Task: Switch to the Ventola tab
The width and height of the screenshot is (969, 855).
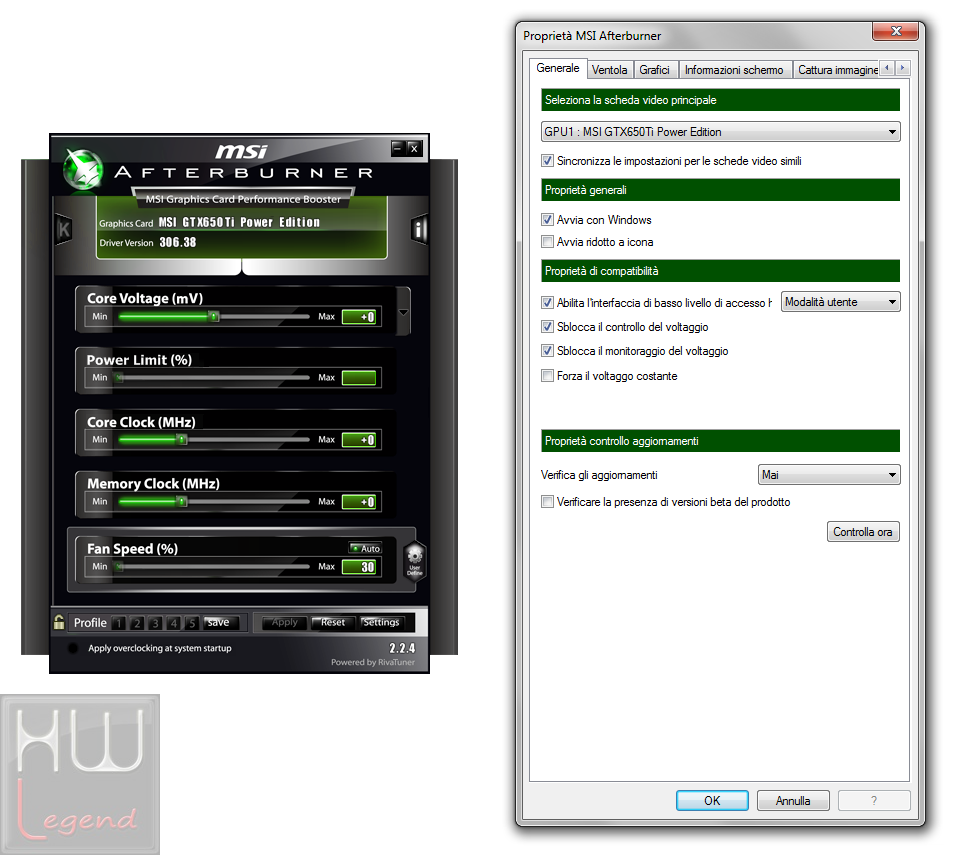Action: tap(609, 70)
